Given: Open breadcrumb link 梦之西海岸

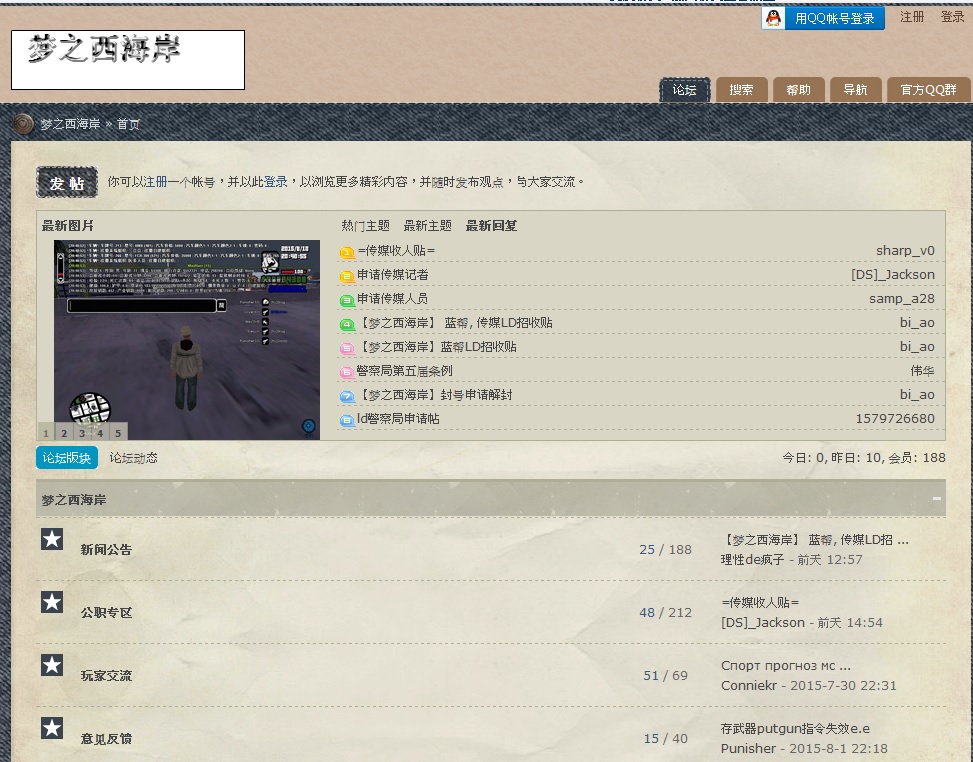Looking at the screenshot, I should click(x=70, y=124).
